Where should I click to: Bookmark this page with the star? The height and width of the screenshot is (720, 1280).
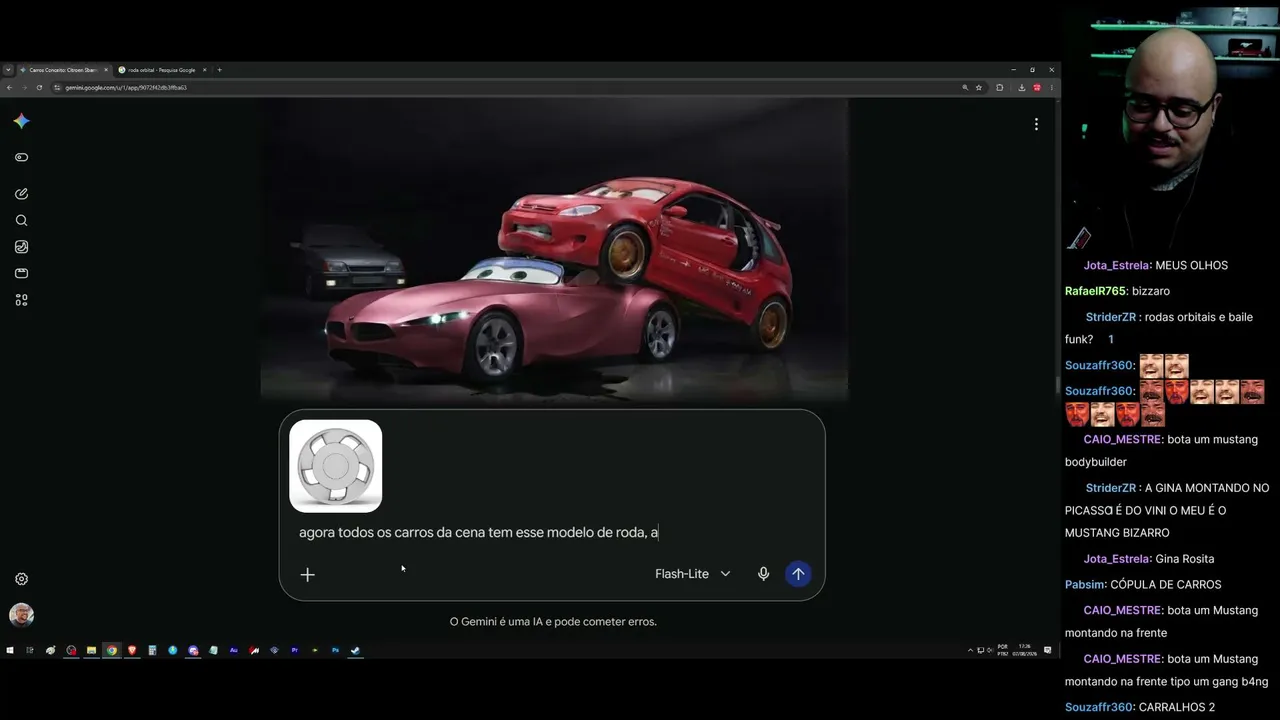[x=979, y=87]
